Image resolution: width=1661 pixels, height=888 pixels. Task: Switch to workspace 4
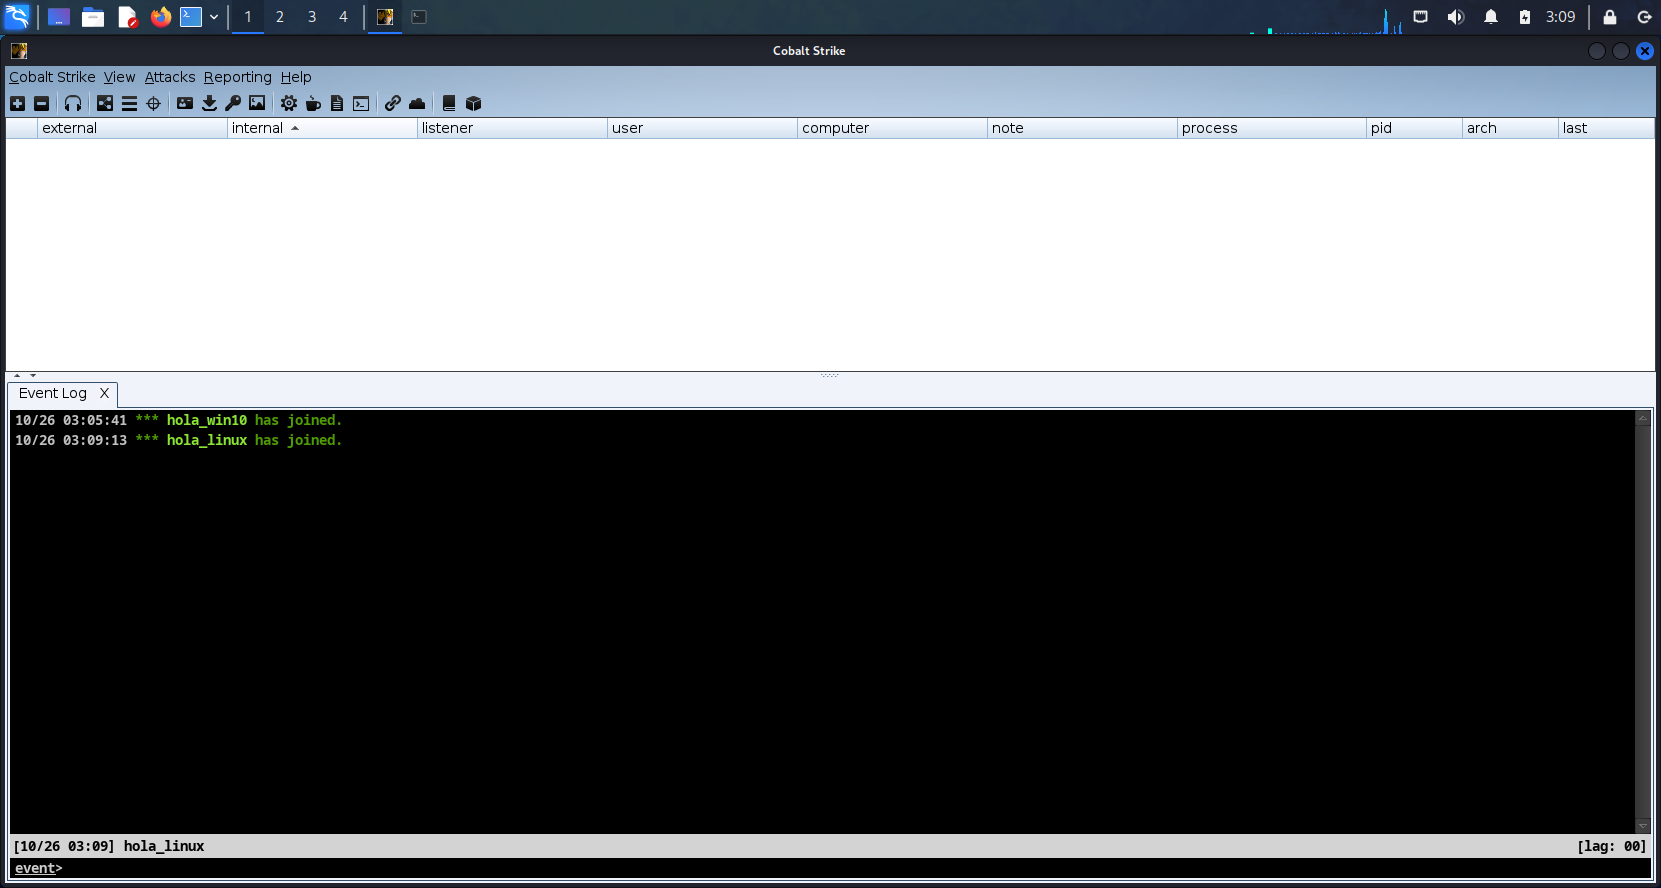tap(344, 17)
